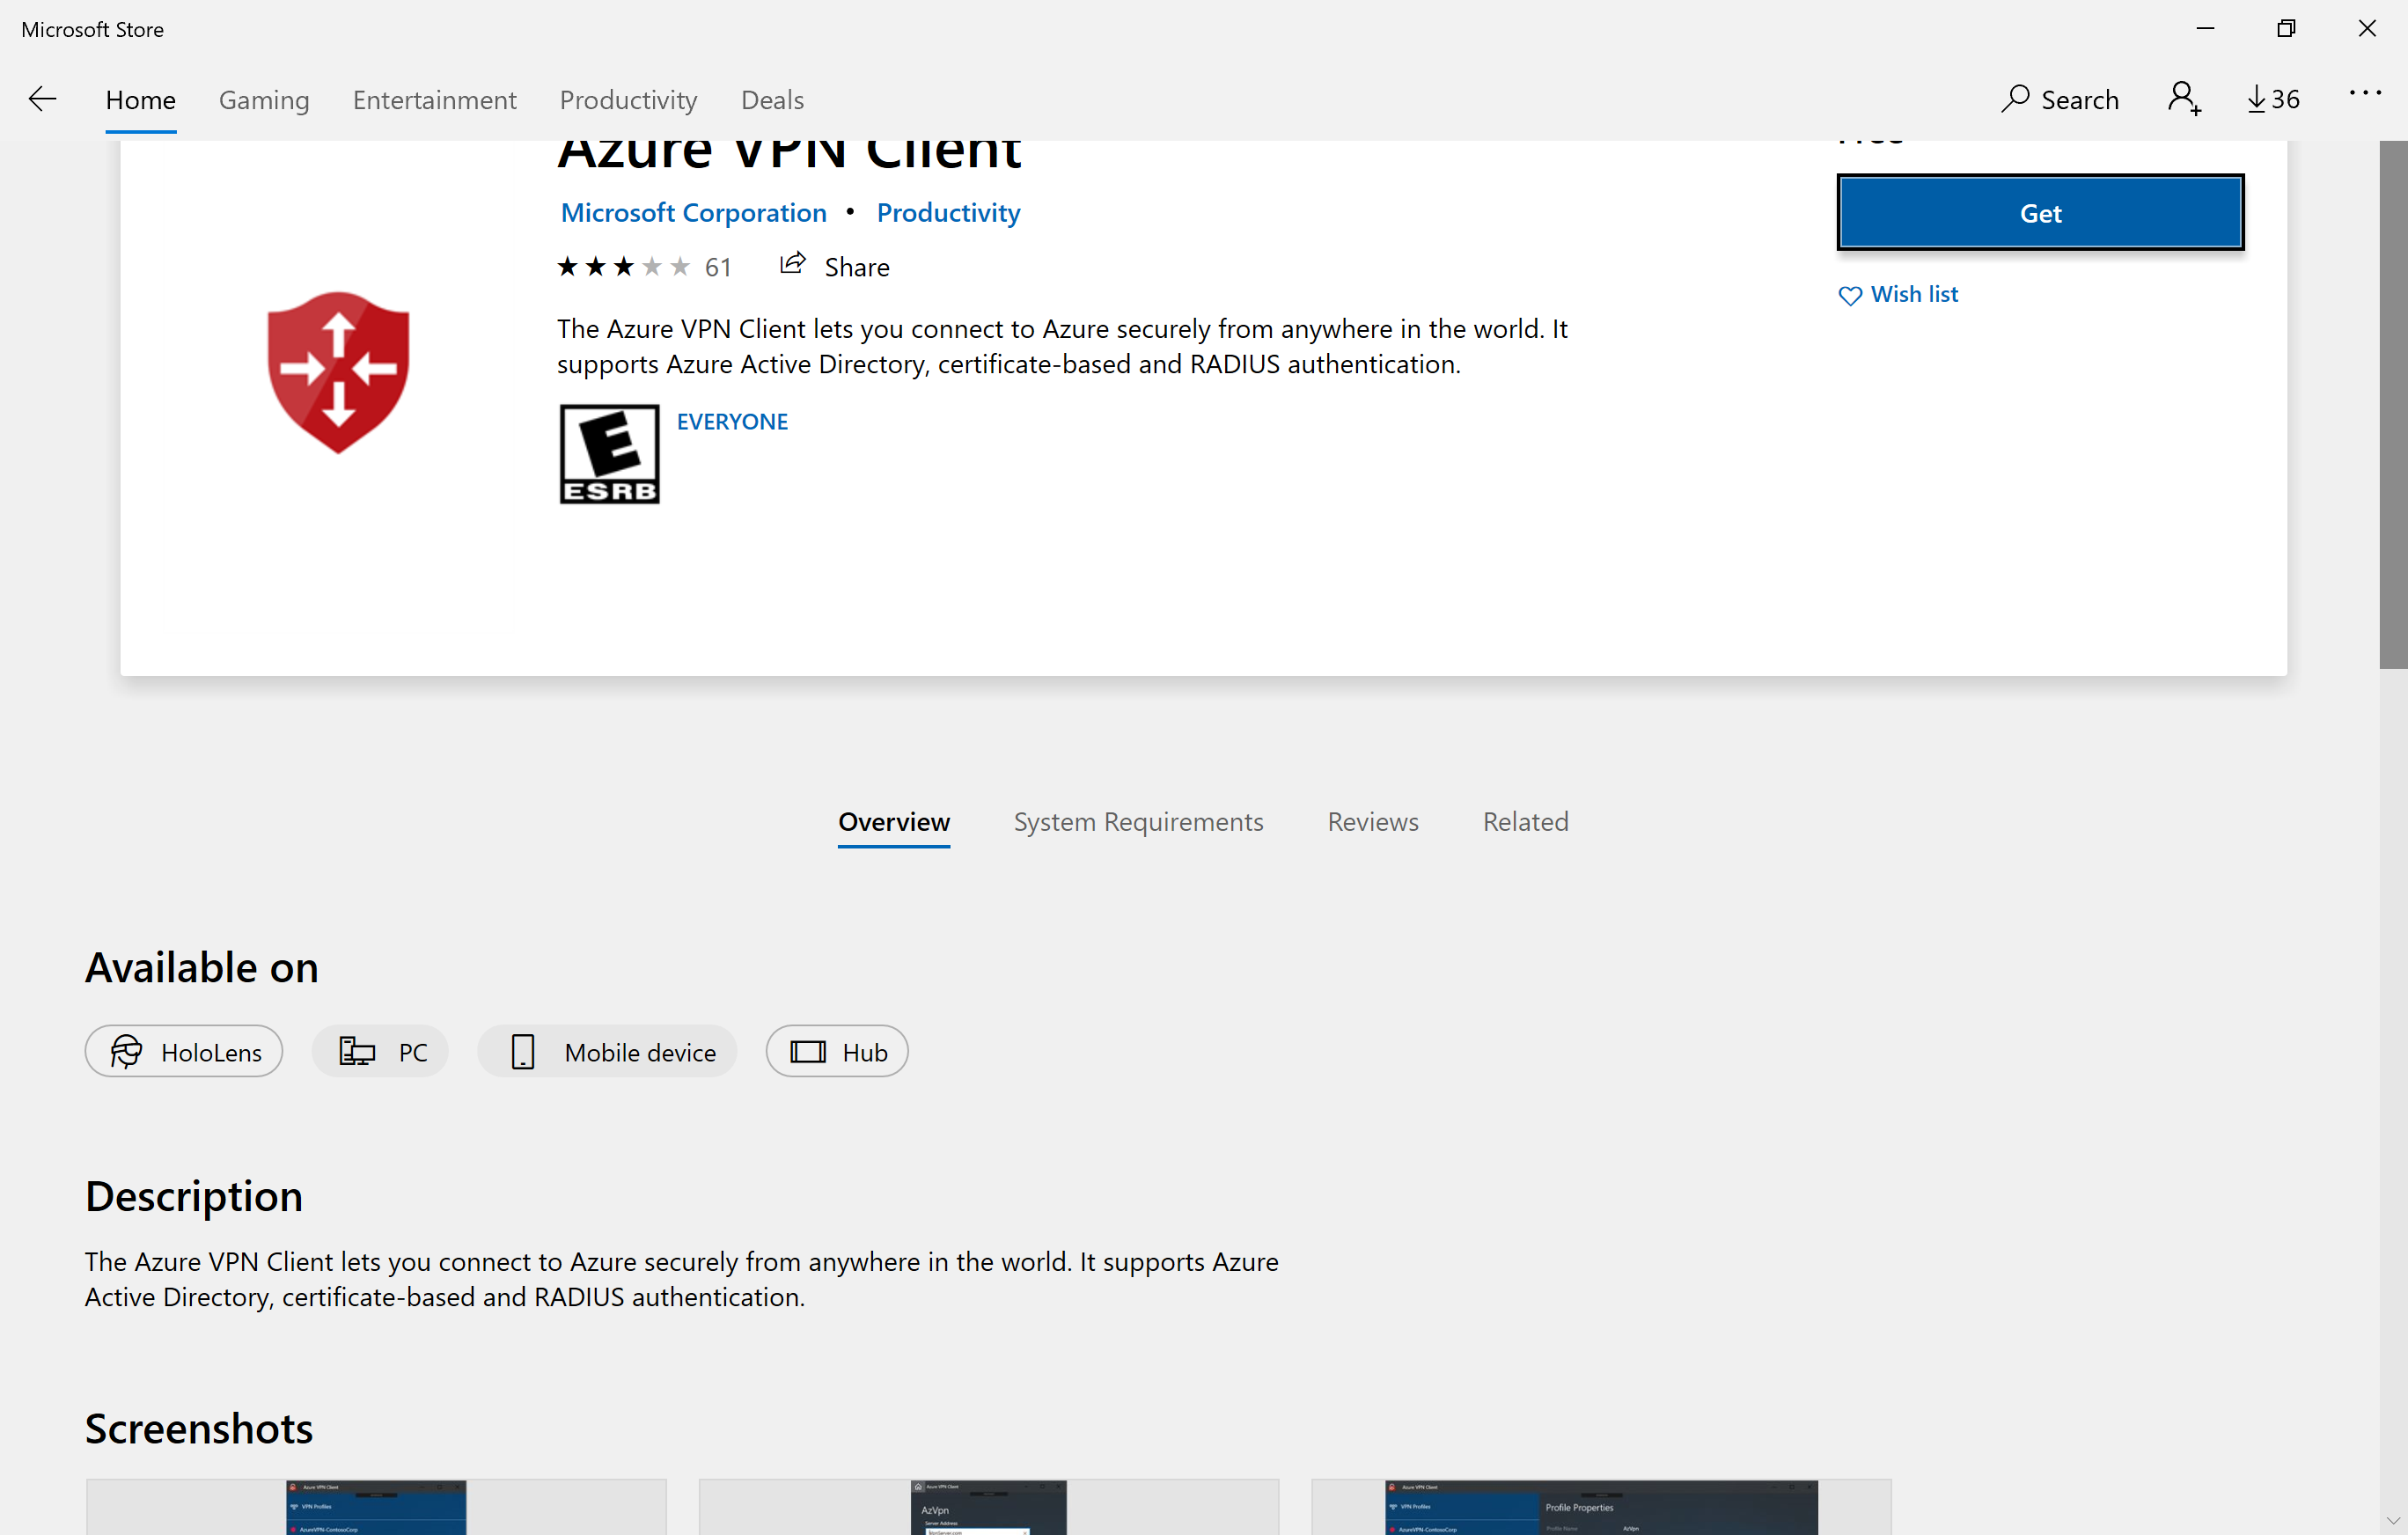Restore down the Microsoft Store window
The height and width of the screenshot is (1535, 2408).
point(2286,29)
